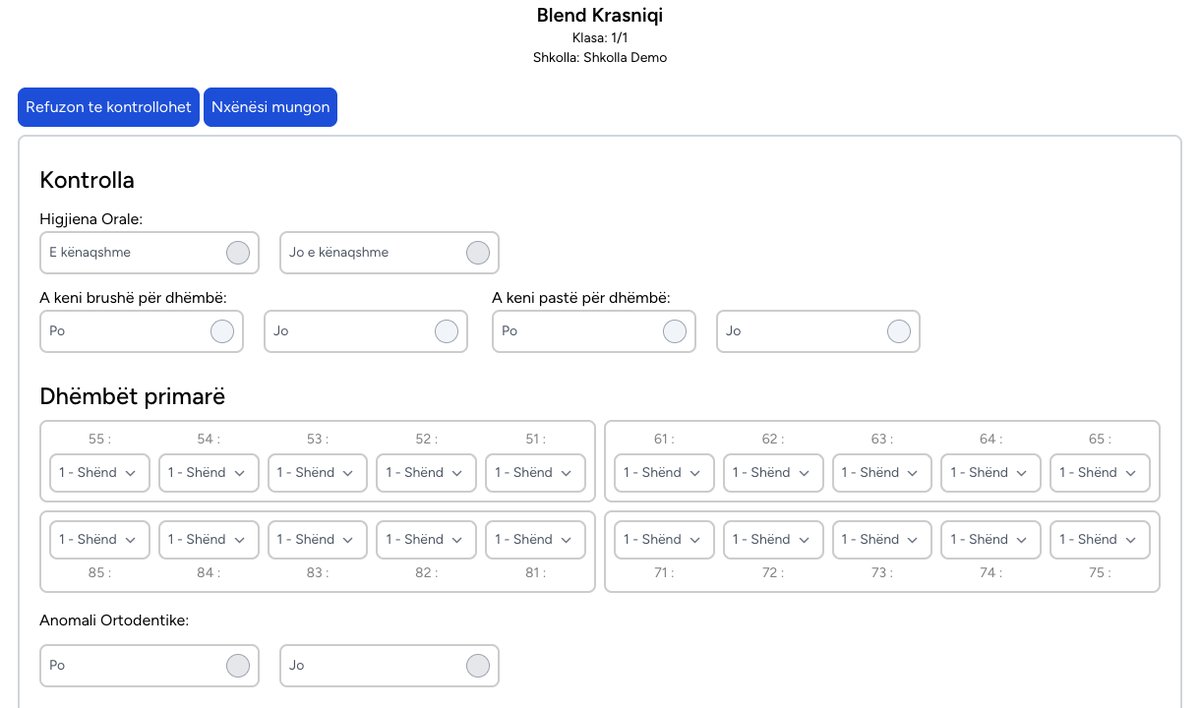Screen dimensions: 1200x708
Task: Click the 'Refuzon te kontrollohet' button
Action: pyautogui.click(x=108, y=107)
